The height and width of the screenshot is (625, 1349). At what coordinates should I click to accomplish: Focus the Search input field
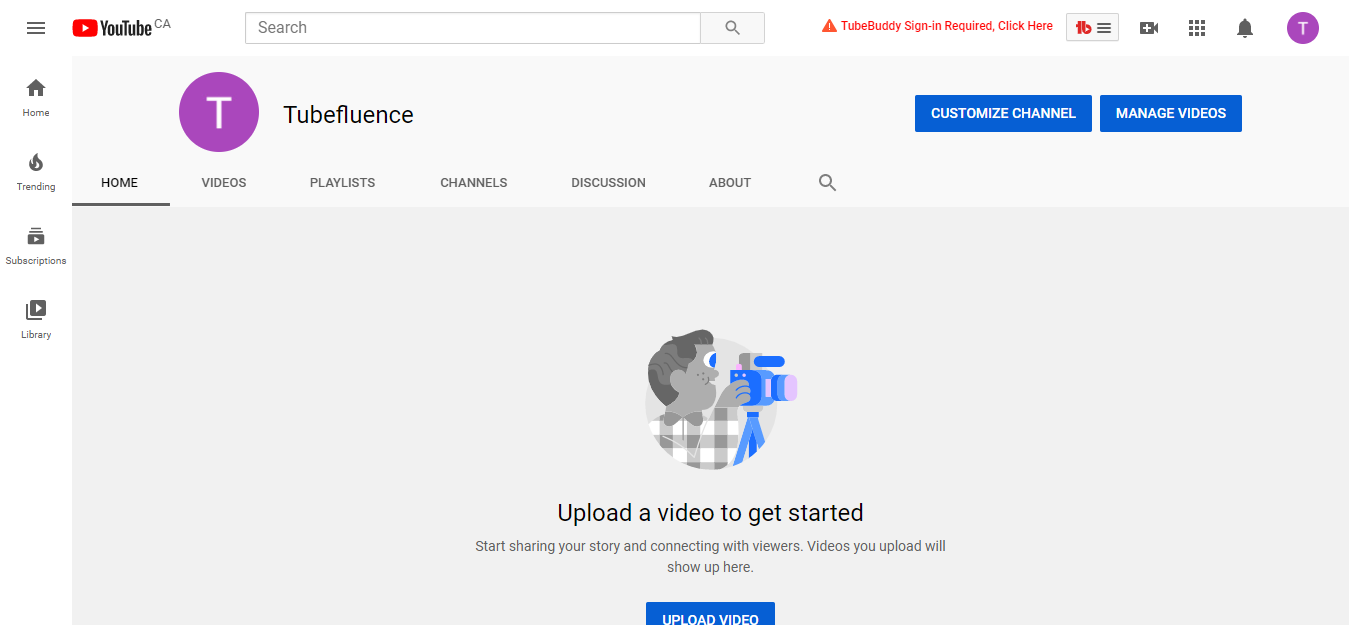coord(473,28)
